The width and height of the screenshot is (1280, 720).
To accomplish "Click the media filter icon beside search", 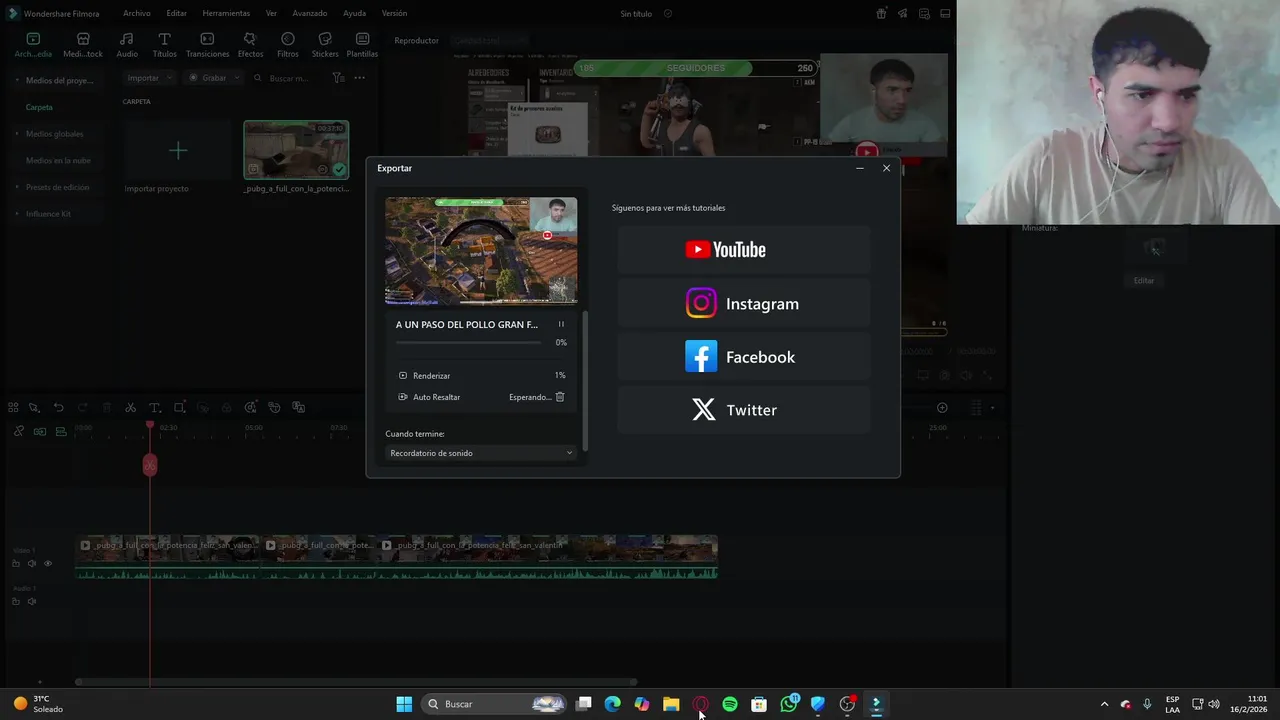I will (x=338, y=78).
